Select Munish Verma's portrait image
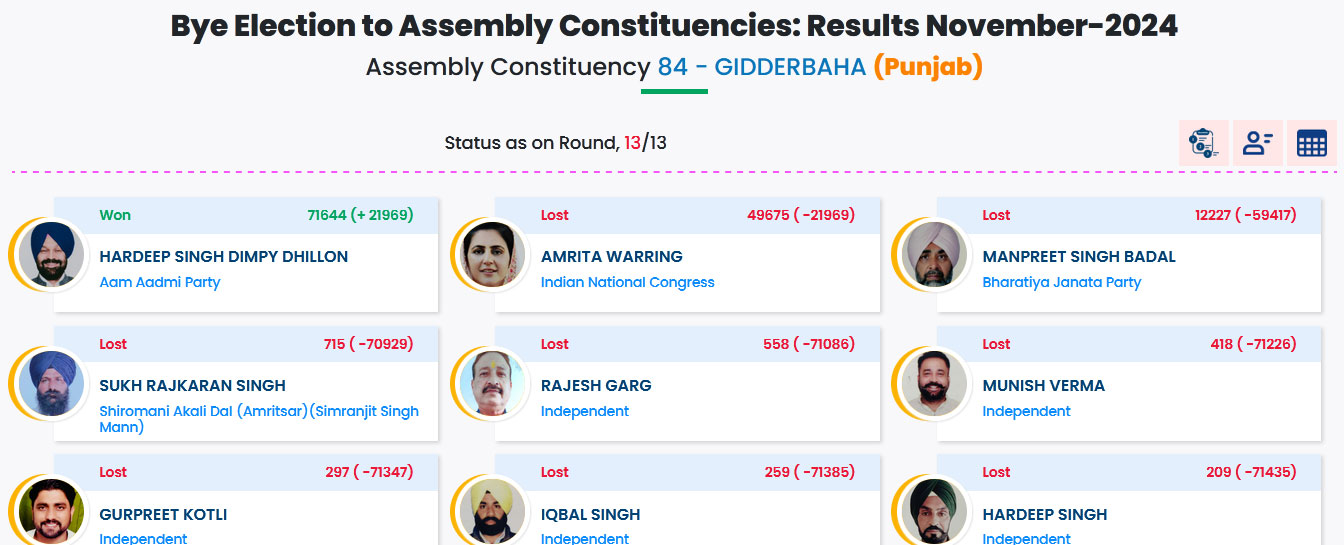Screen dimensions: 1344x545 tap(934, 385)
